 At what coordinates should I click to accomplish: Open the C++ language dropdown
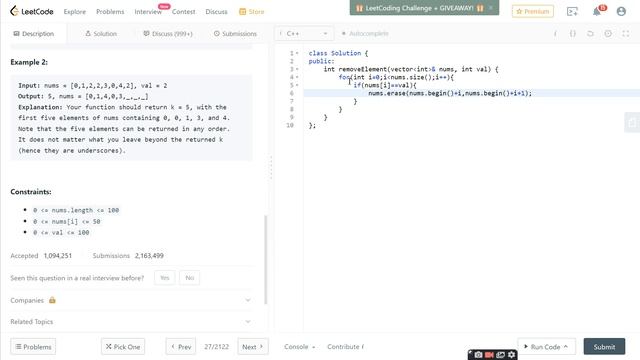[x=304, y=33]
